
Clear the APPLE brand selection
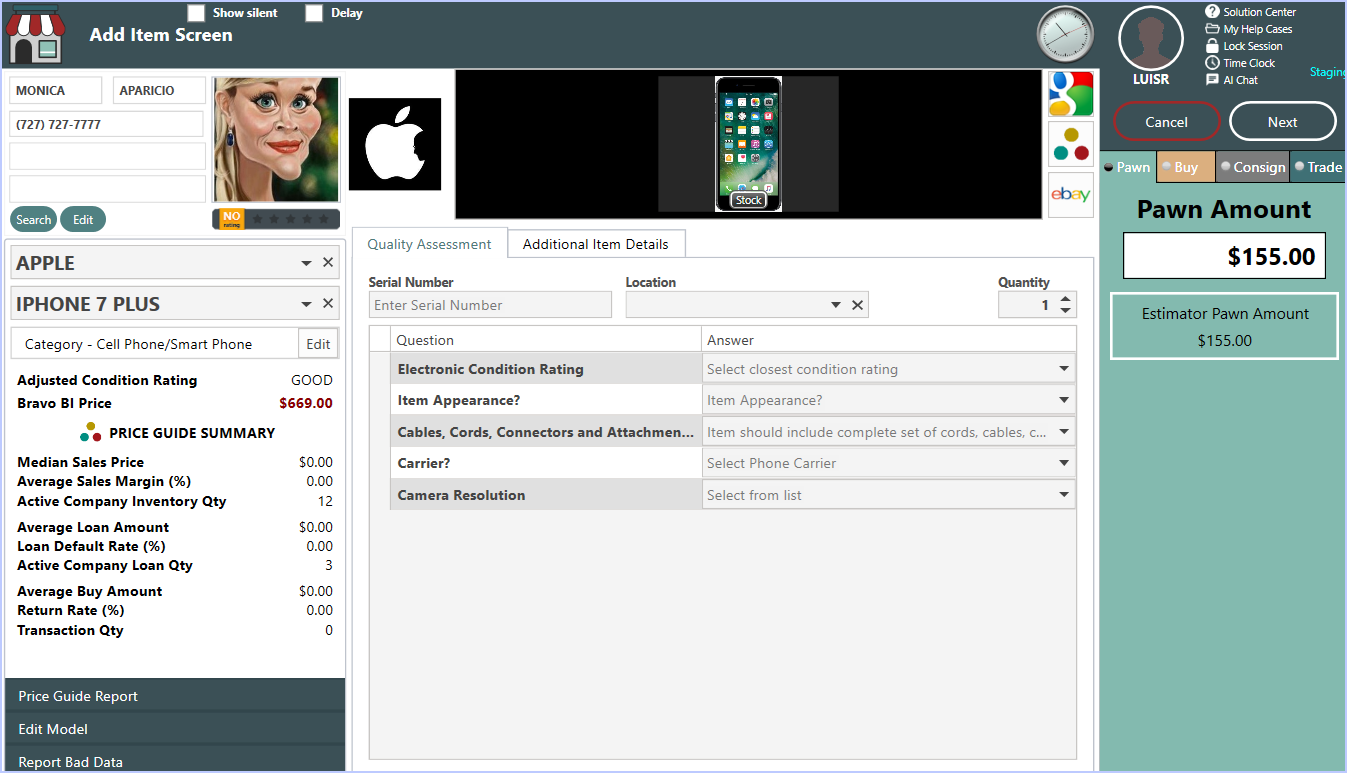click(x=328, y=263)
